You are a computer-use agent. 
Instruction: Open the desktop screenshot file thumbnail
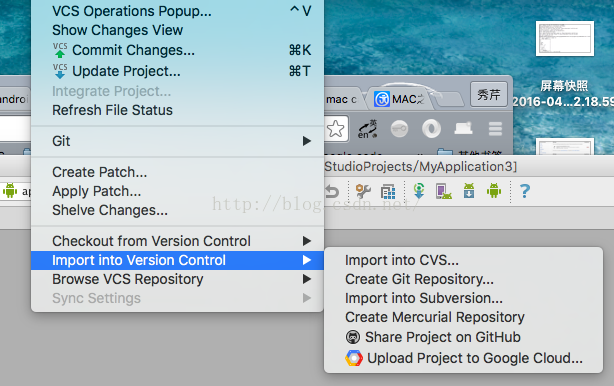pyautogui.click(x=565, y=38)
